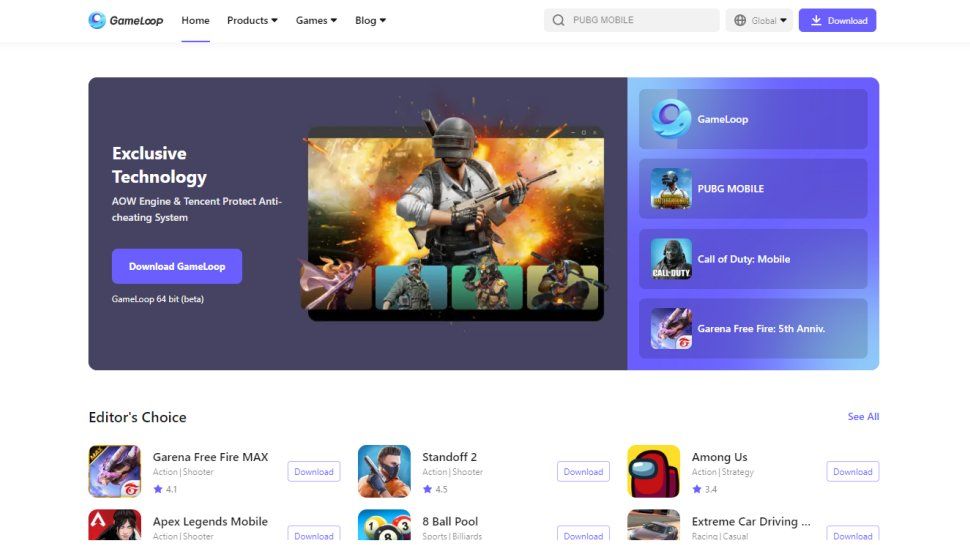
Task: Open the Home tab
Action: coord(195,20)
